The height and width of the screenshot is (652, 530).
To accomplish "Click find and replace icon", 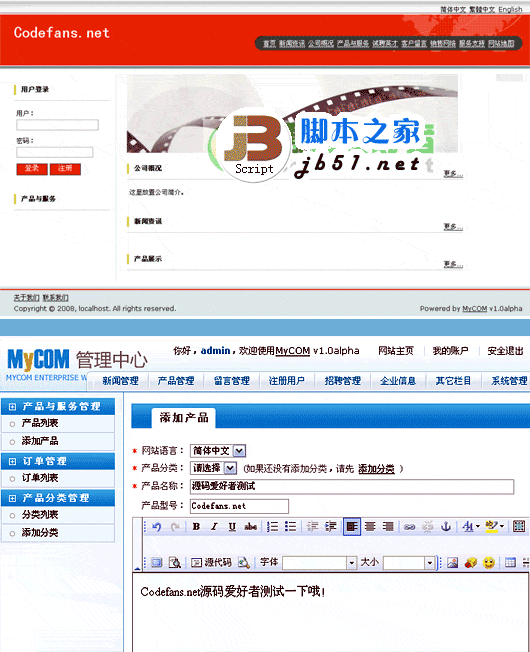I will 244,563.
